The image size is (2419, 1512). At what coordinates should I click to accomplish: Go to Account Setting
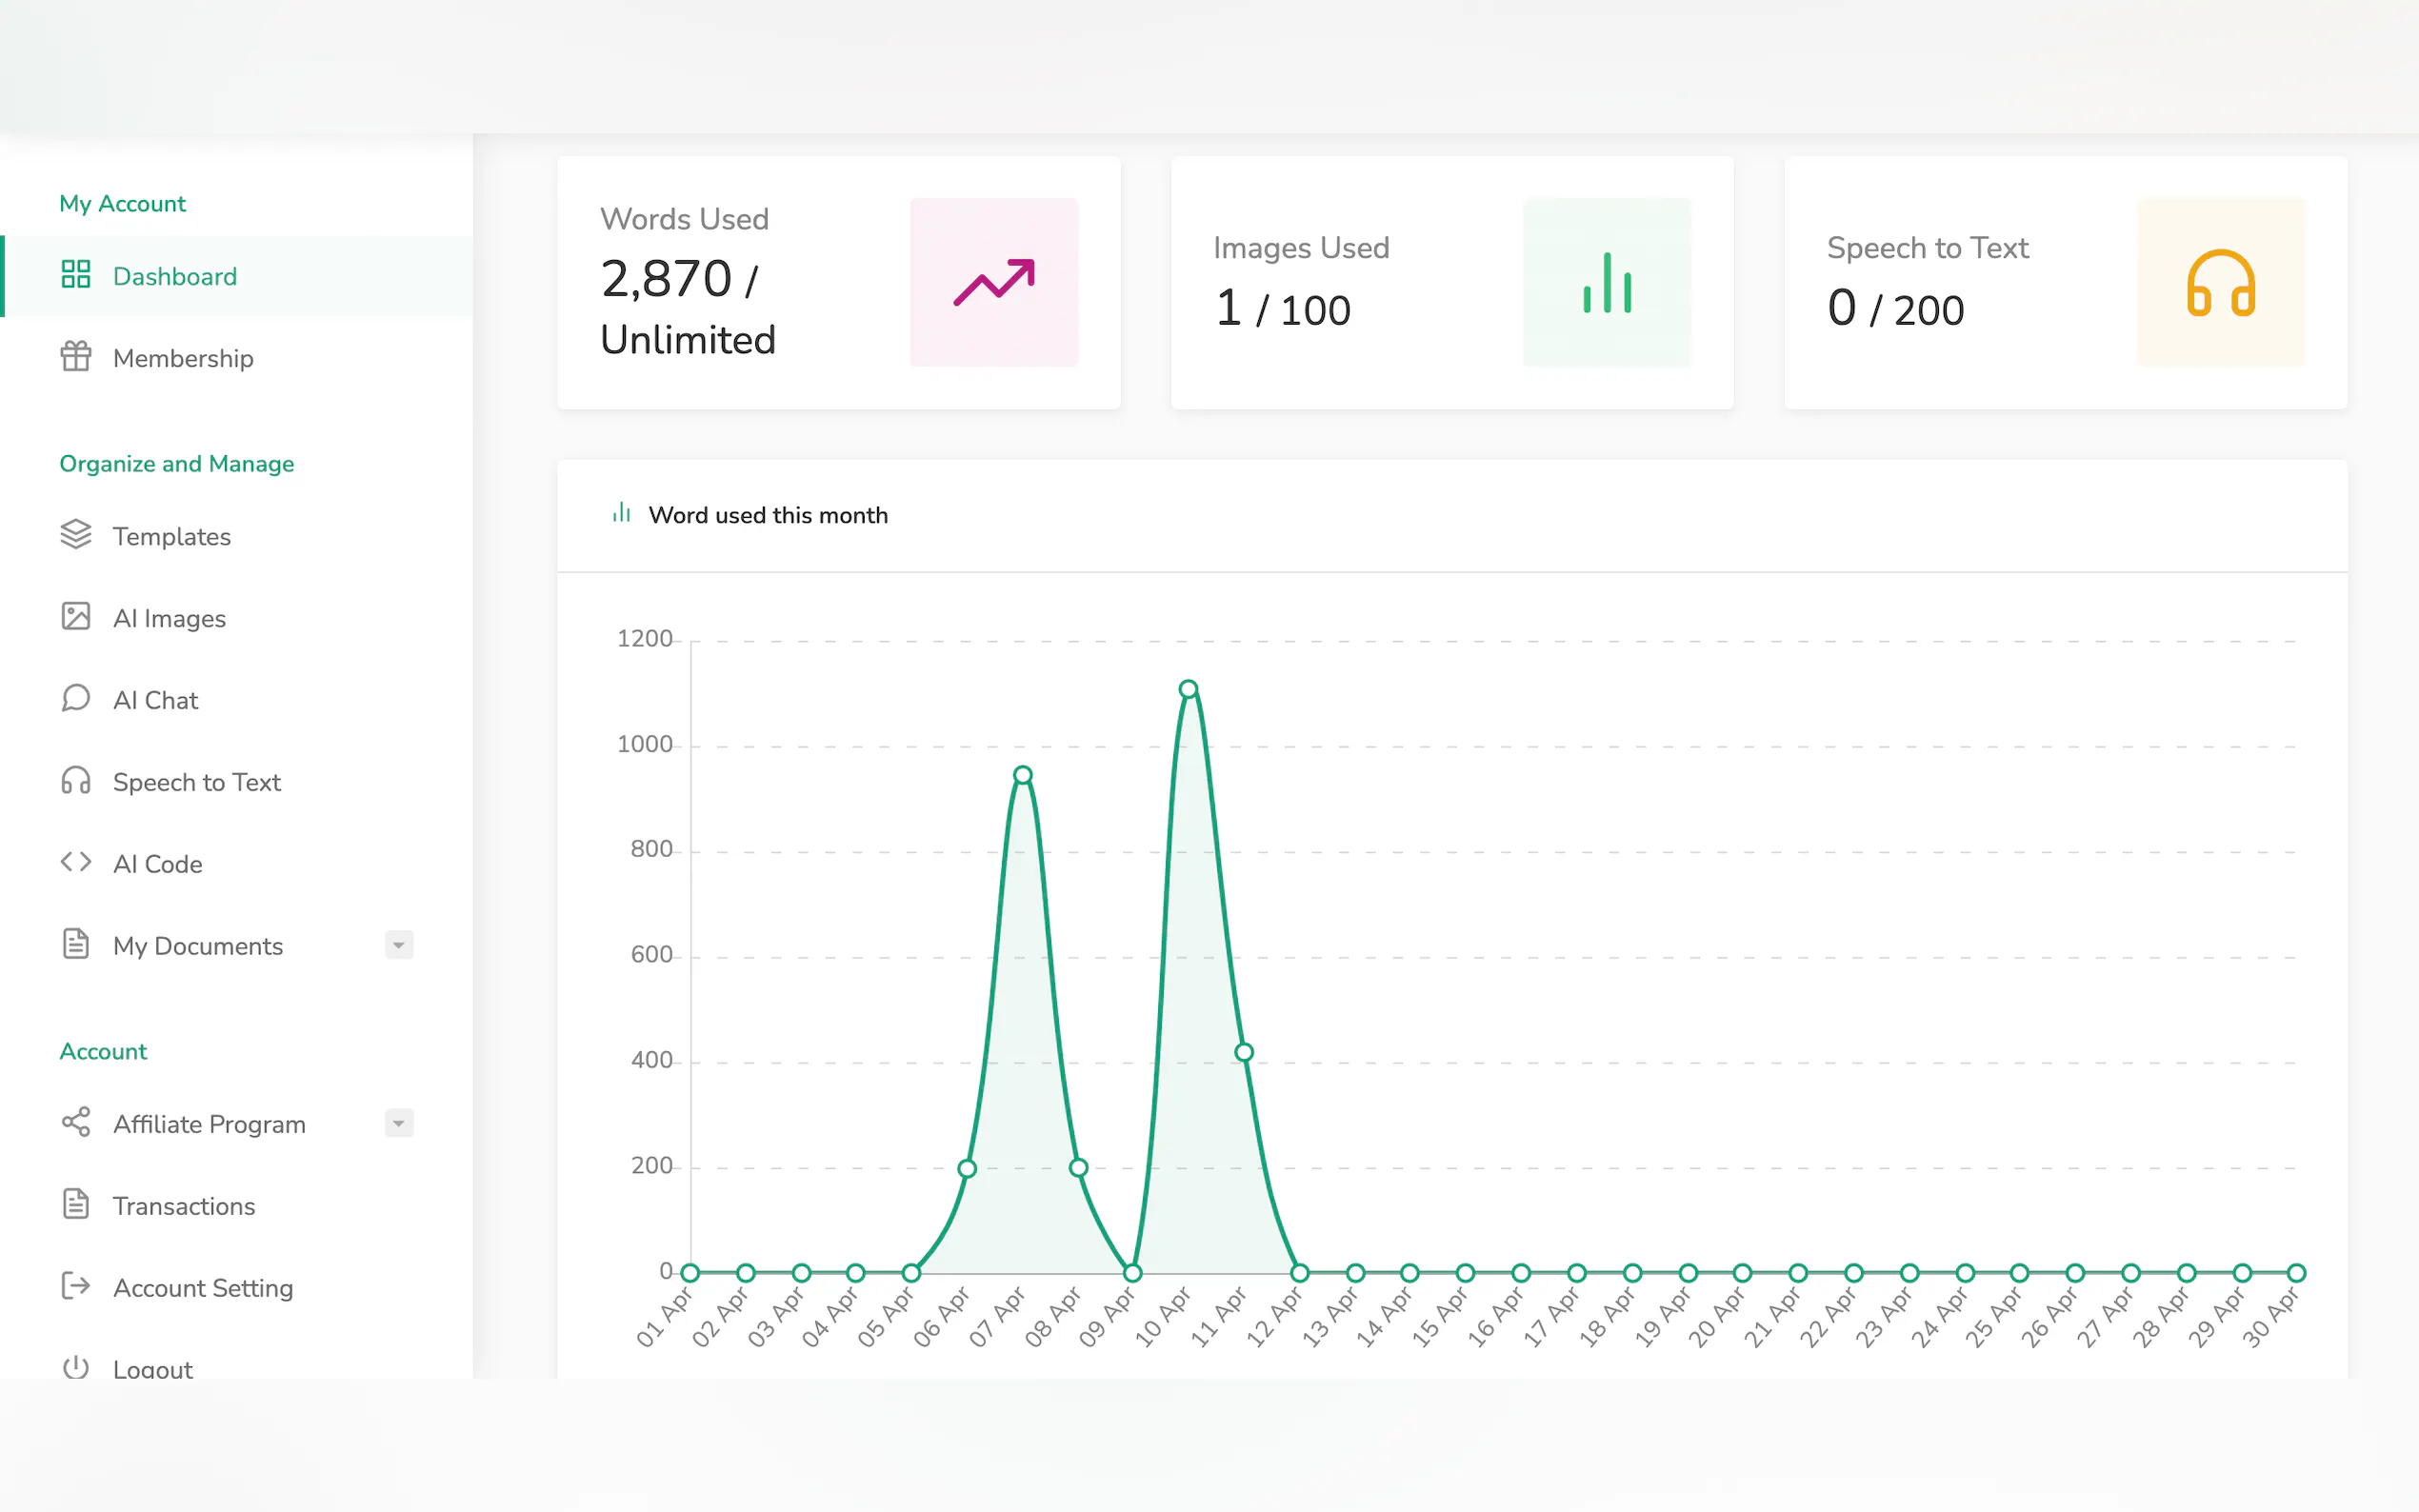203,1288
